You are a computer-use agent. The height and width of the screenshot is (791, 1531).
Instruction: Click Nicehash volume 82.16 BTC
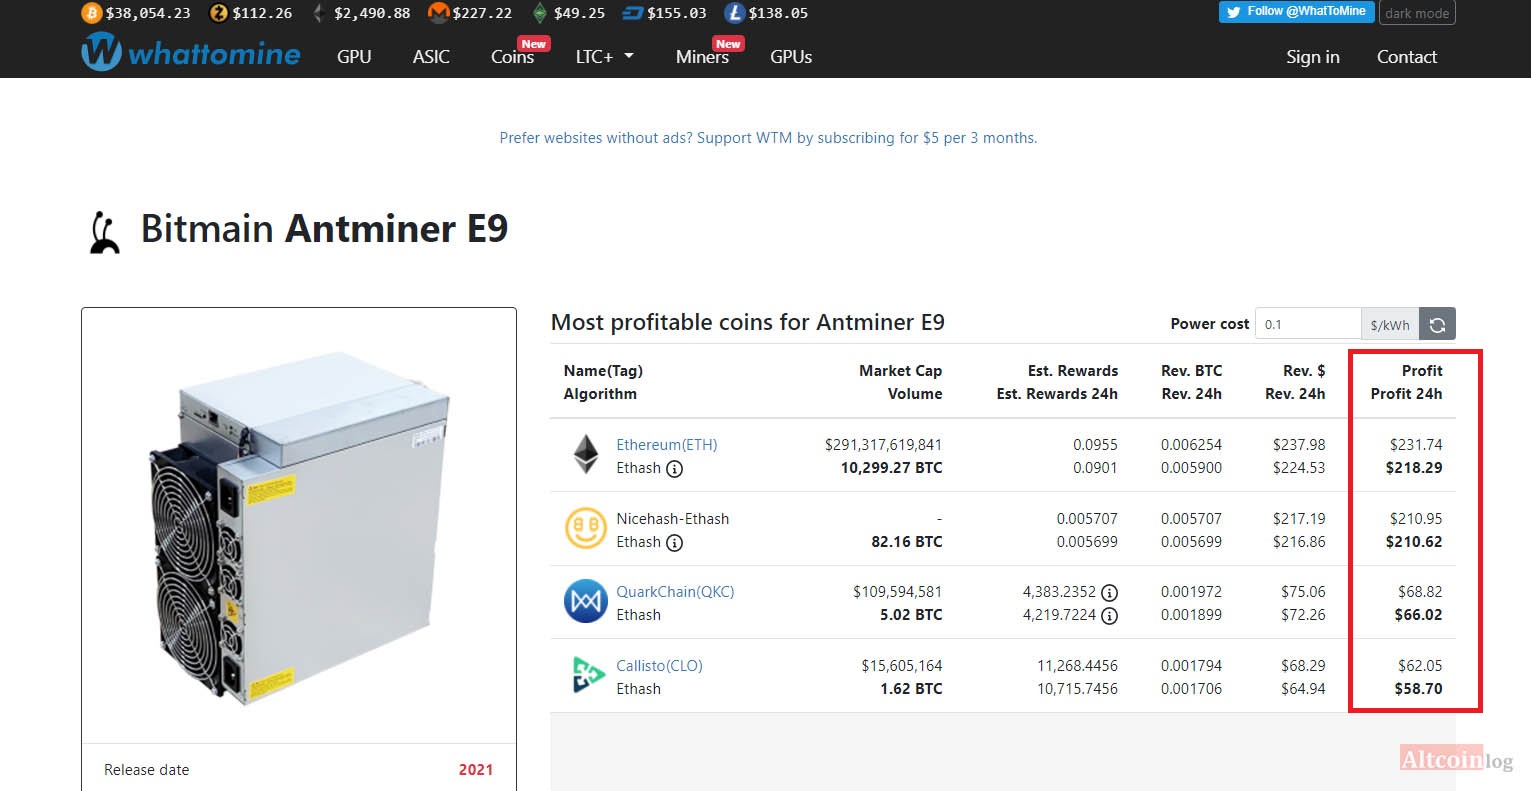[907, 542]
